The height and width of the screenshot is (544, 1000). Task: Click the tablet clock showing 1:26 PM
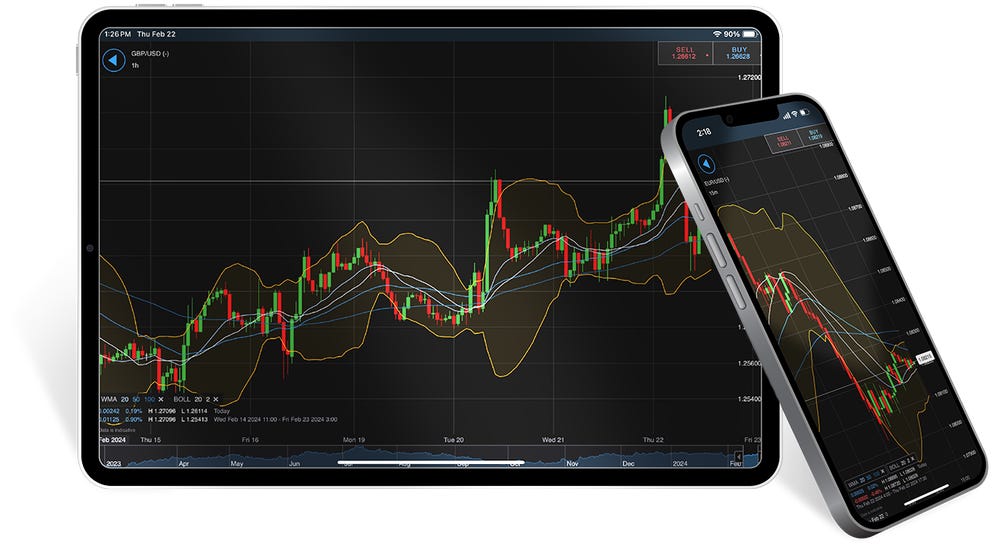(117, 34)
